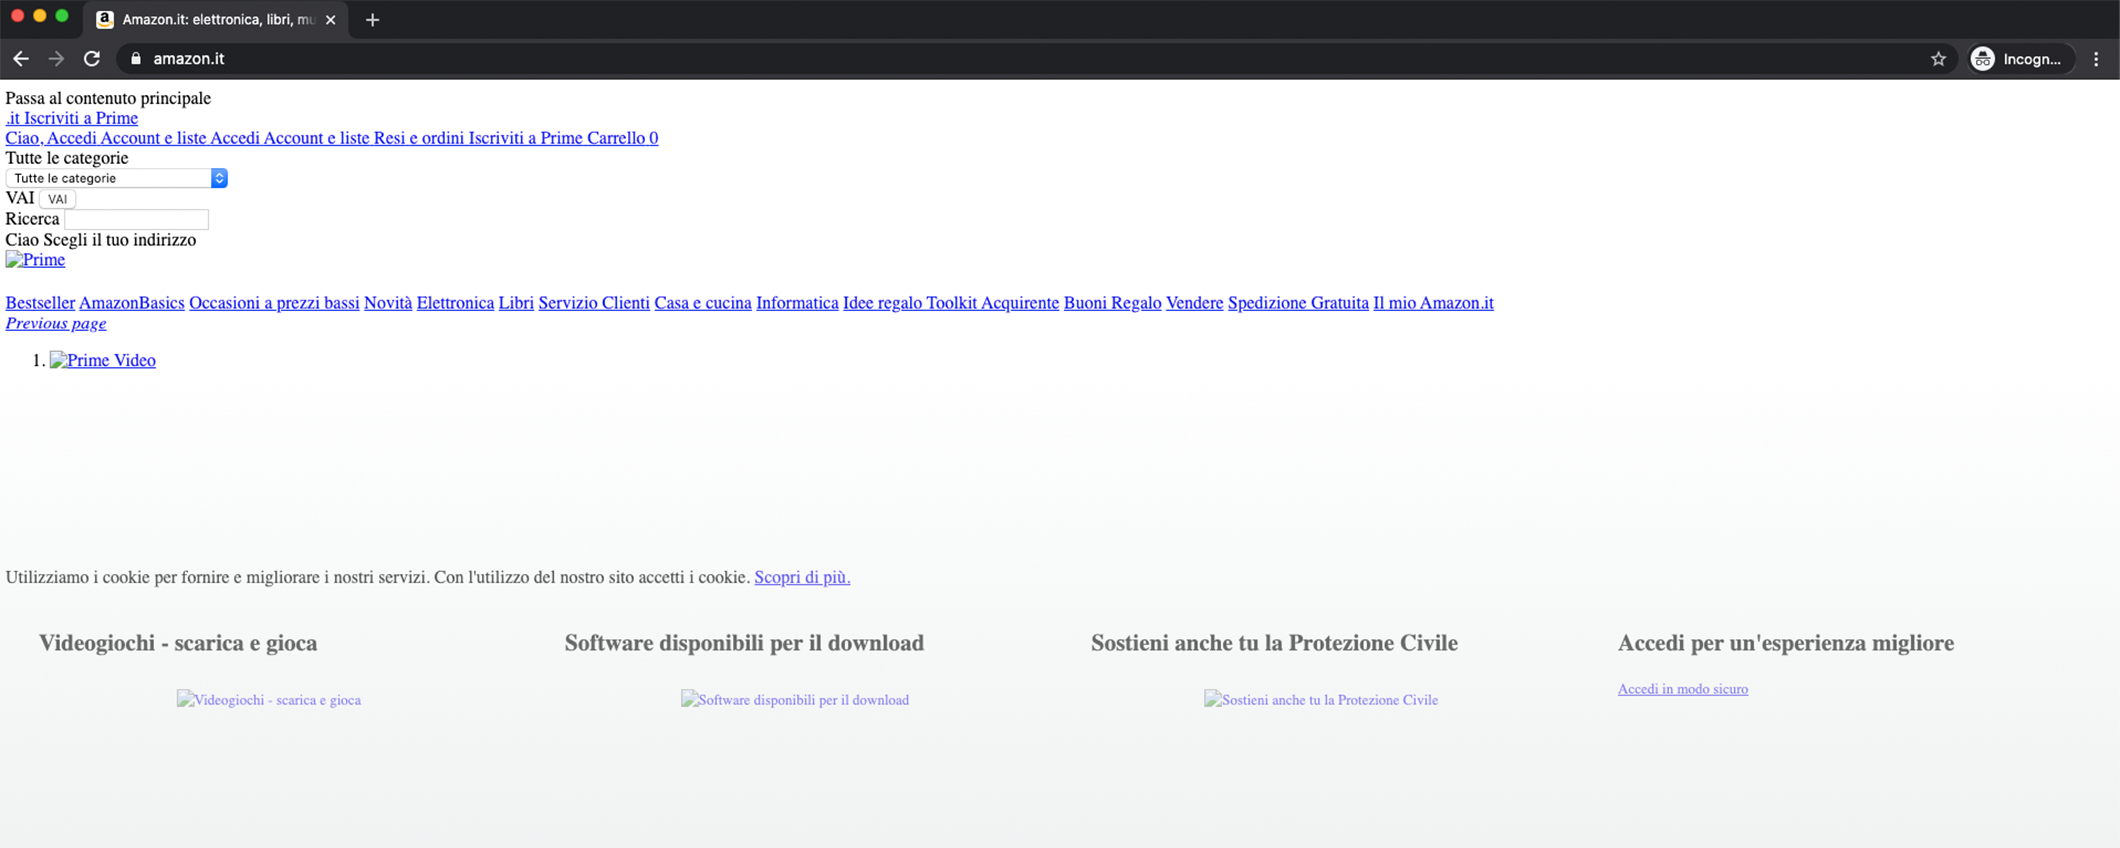Click Ciao Scegli il tuo indirizzo

pyautogui.click(x=101, y=240)
